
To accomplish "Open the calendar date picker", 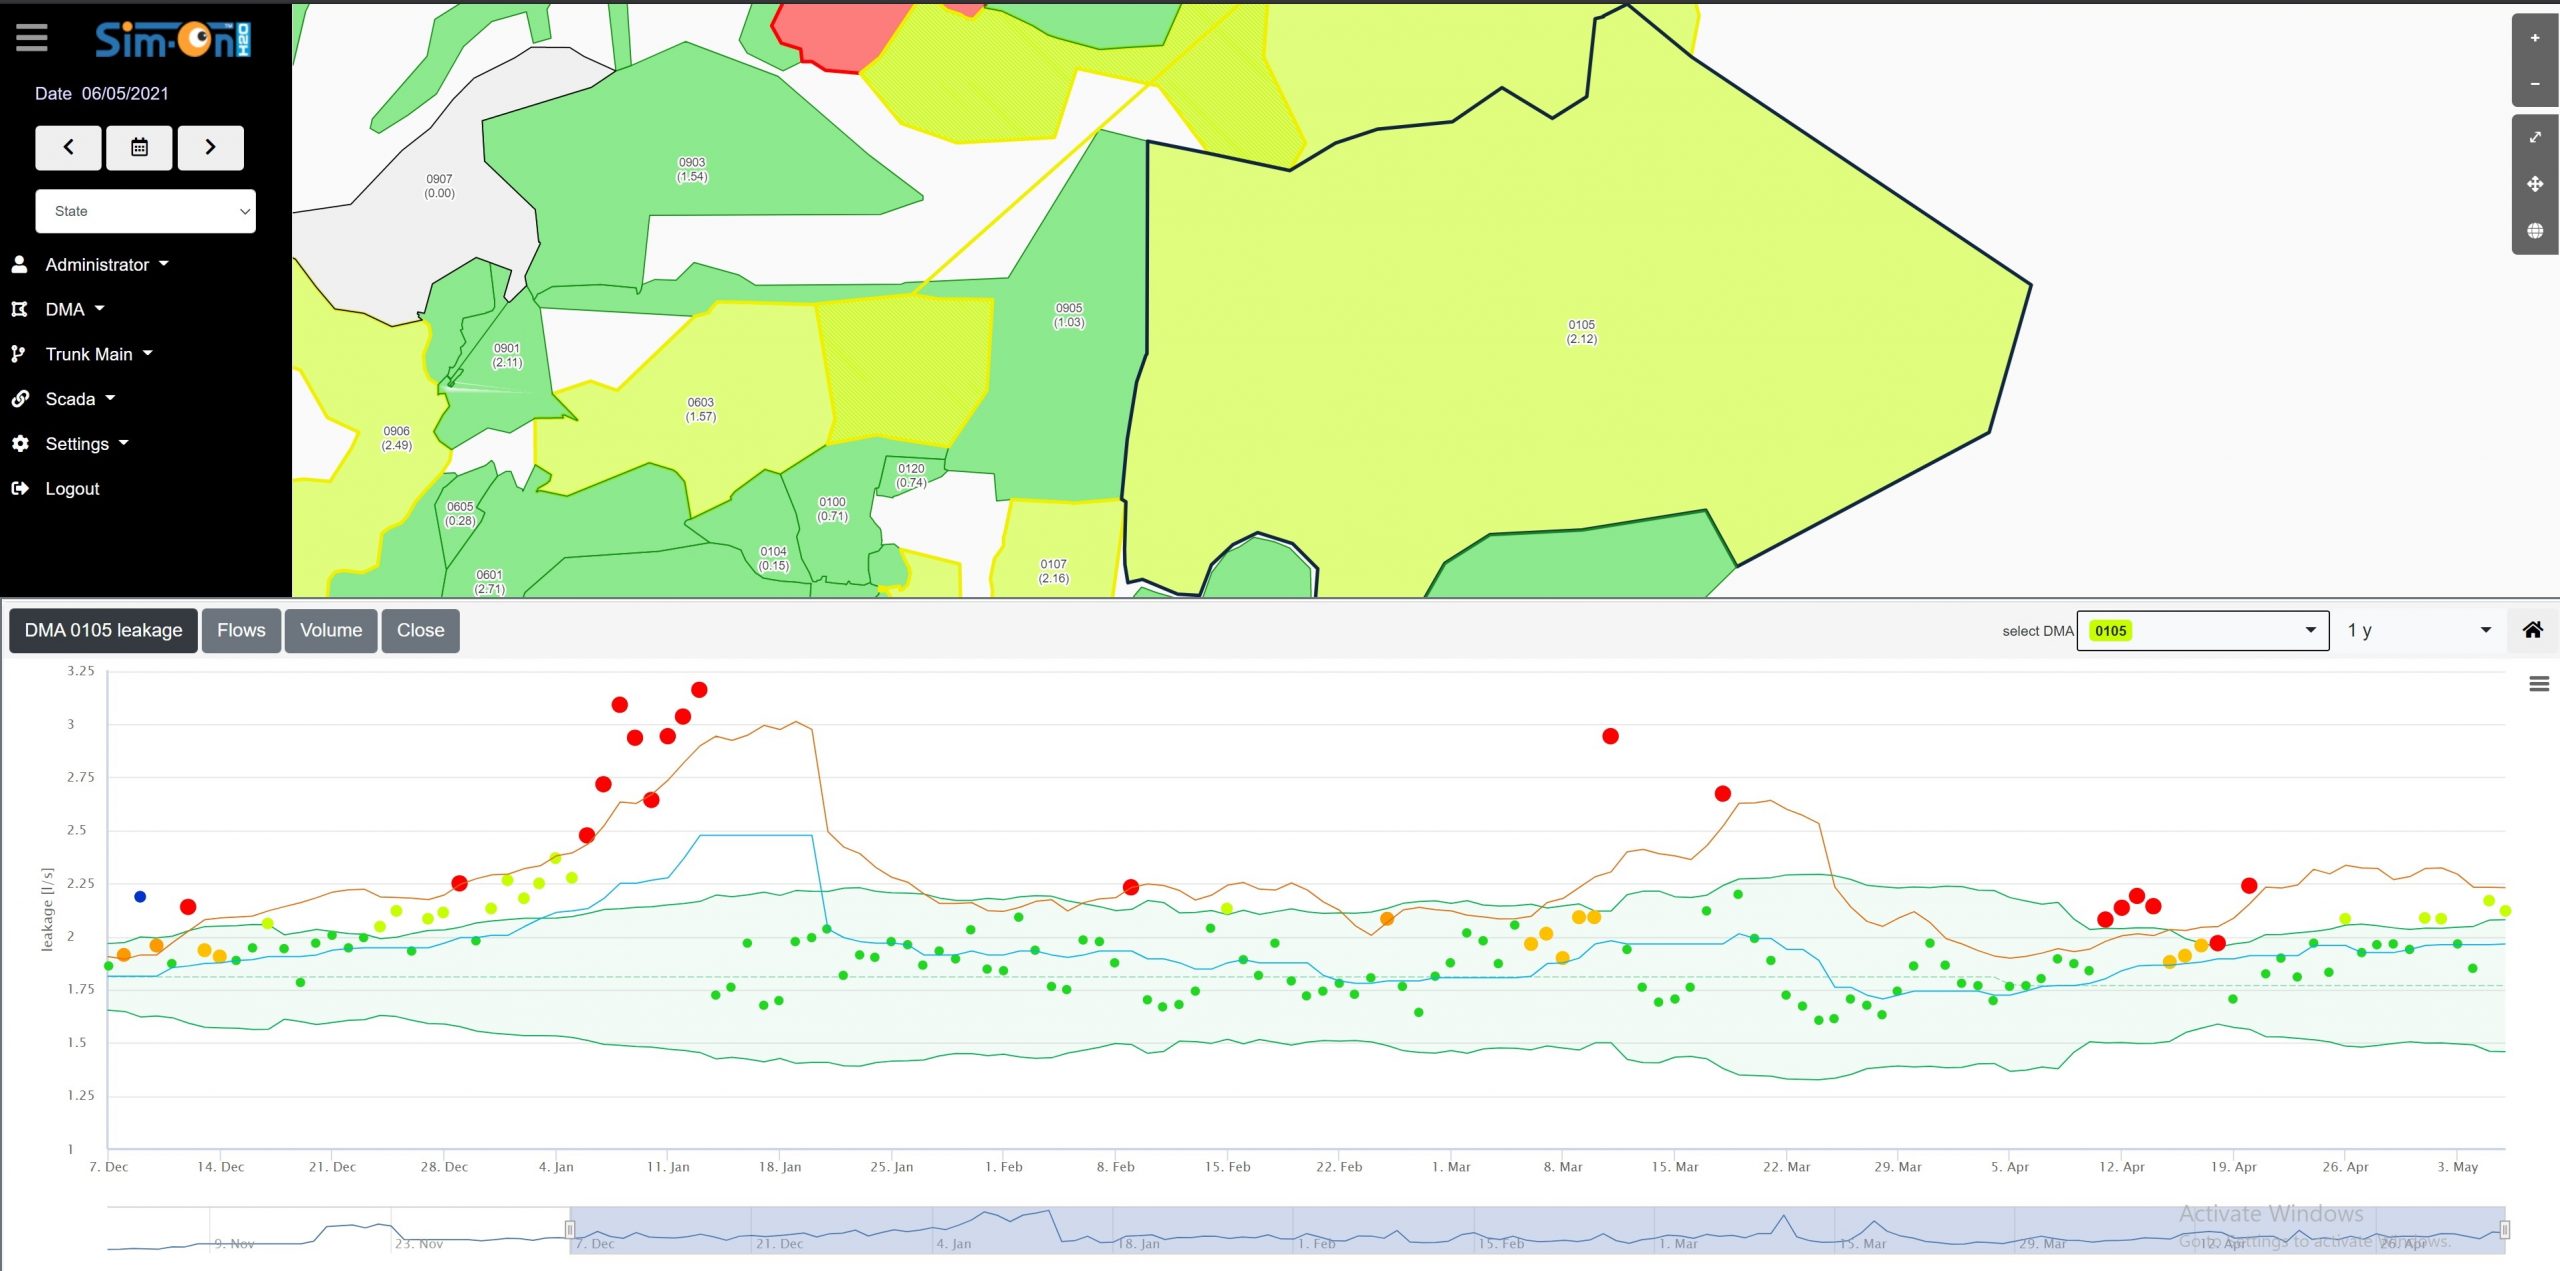I will click(139, 147).
